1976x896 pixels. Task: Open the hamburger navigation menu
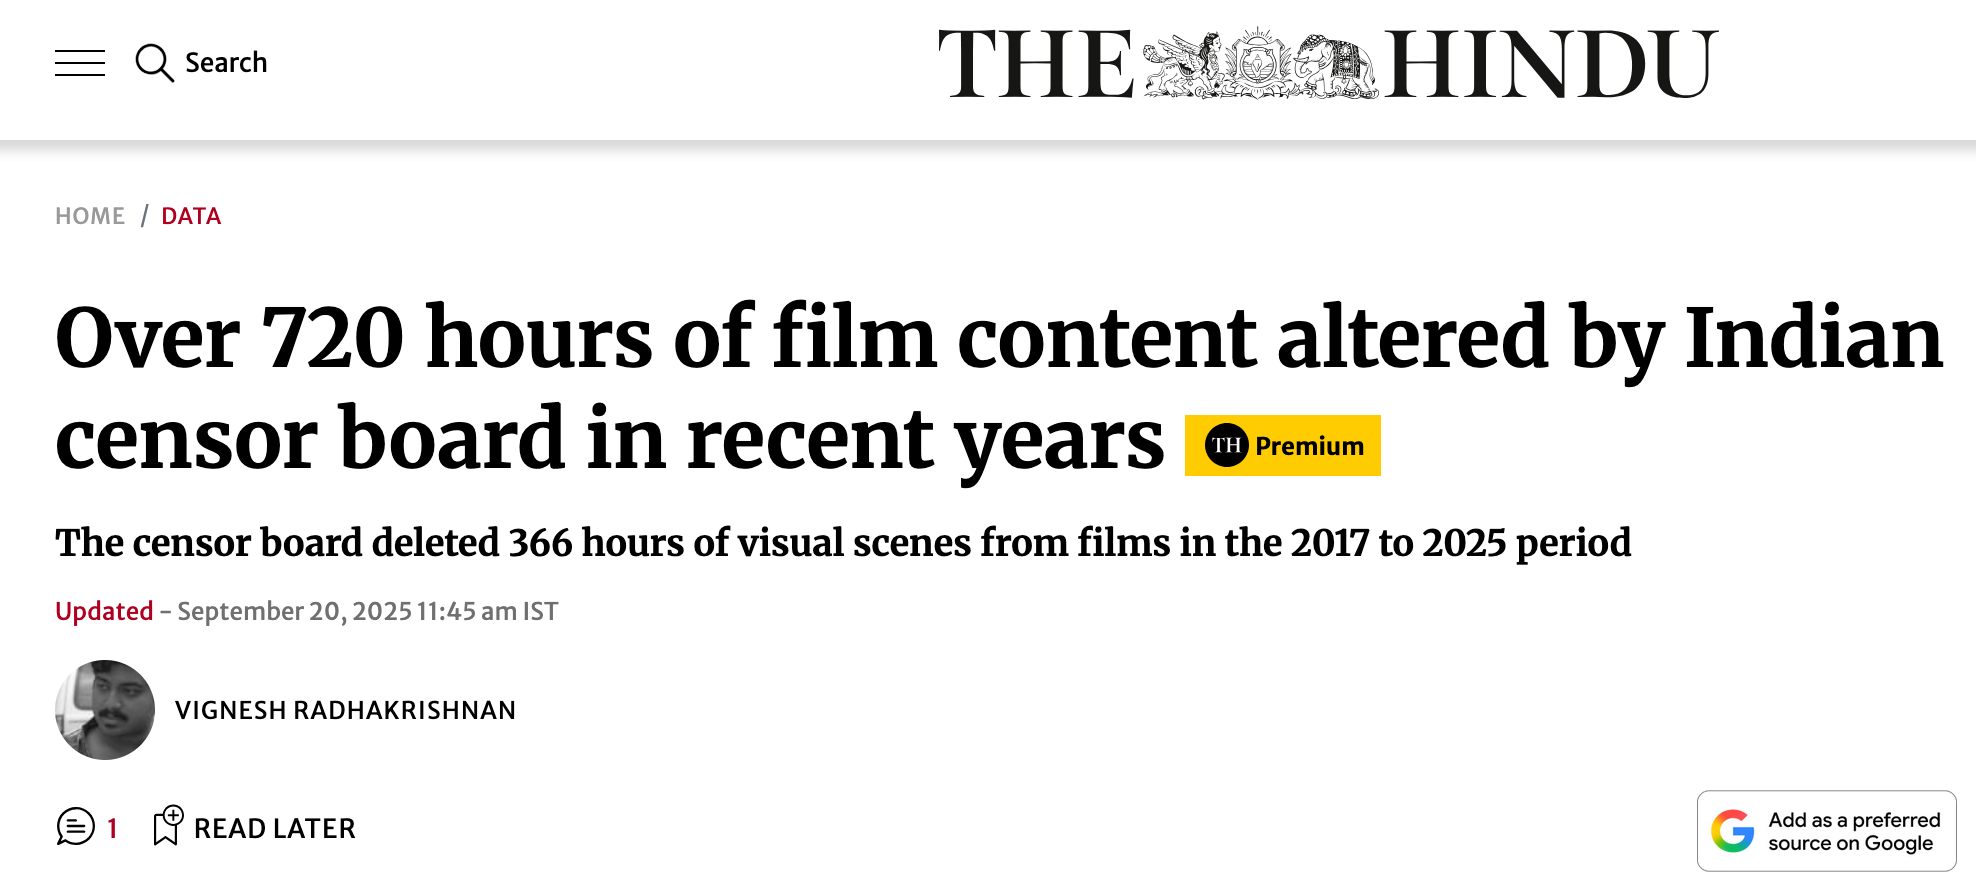80,63
